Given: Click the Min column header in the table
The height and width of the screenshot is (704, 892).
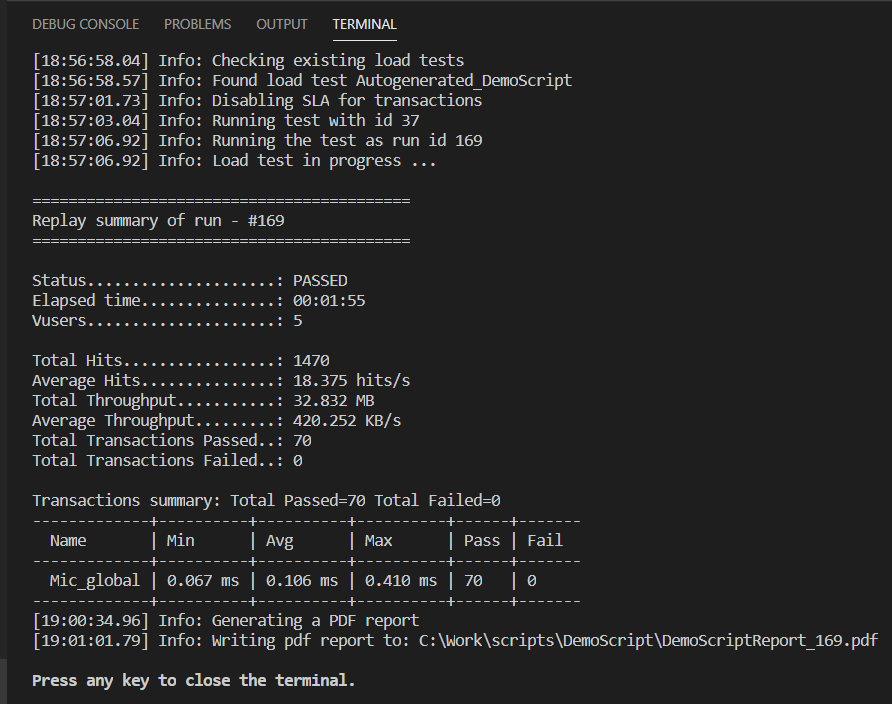Looking at the screenshot, I should 180,540.
